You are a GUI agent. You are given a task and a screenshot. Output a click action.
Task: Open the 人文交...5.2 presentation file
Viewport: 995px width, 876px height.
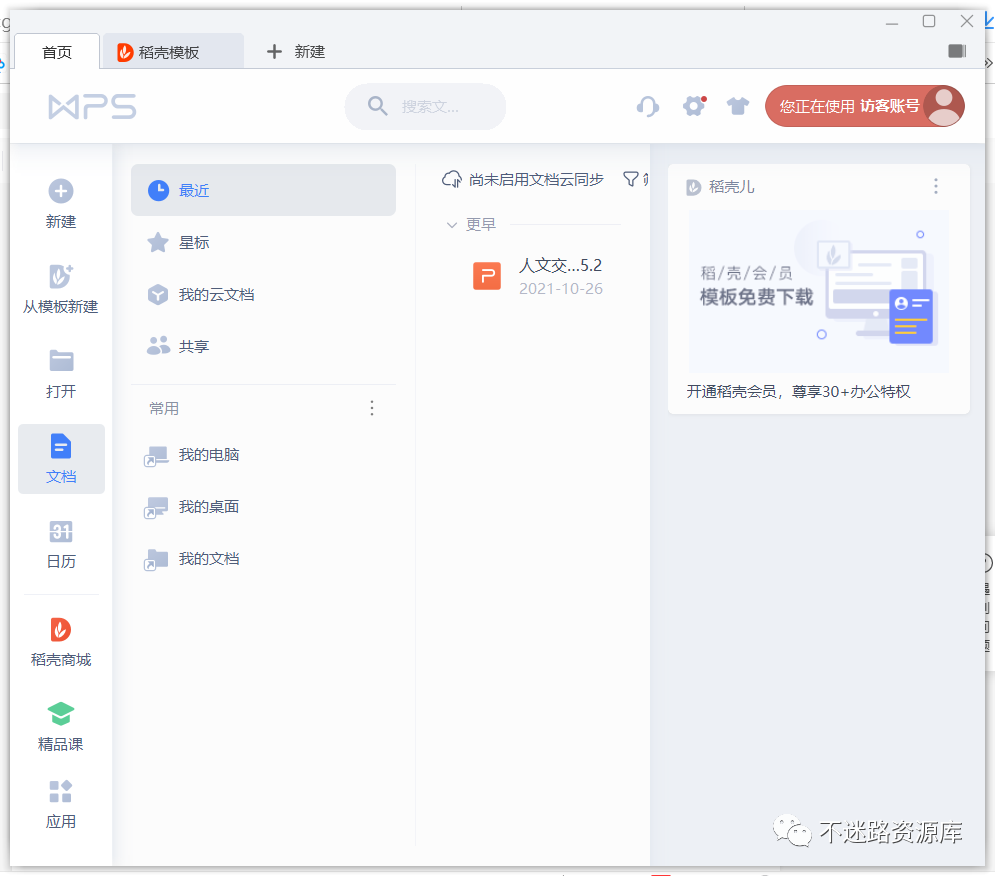(538, 276)
